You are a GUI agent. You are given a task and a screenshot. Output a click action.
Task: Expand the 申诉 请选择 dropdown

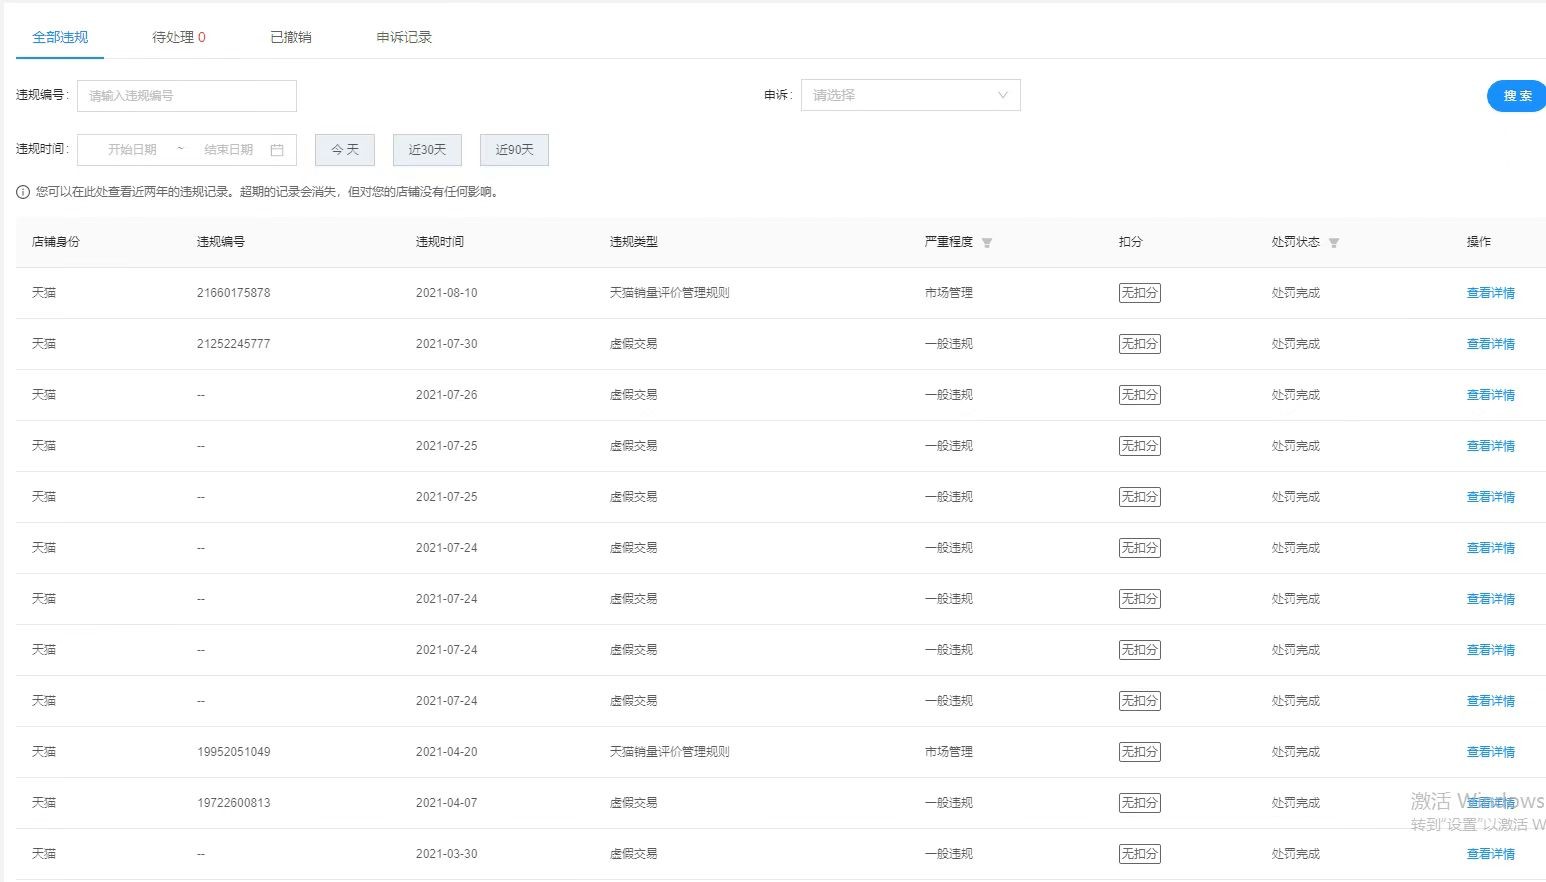pyautogui.click(x=910, y=95)
